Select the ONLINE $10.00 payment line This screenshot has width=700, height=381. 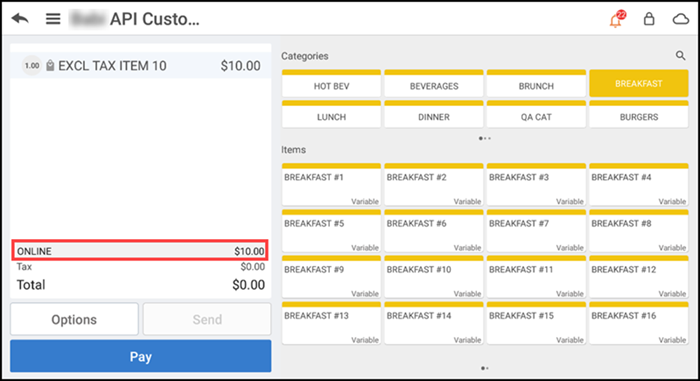pyautogui.click(x=140, y=251)
